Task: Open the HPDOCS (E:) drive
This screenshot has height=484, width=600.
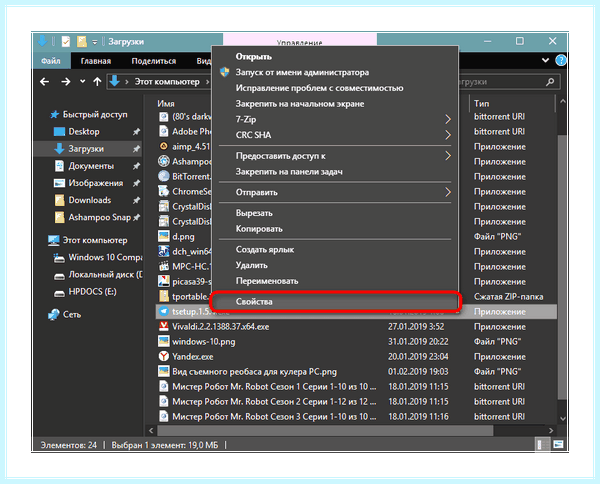Action: pos(92,292)
